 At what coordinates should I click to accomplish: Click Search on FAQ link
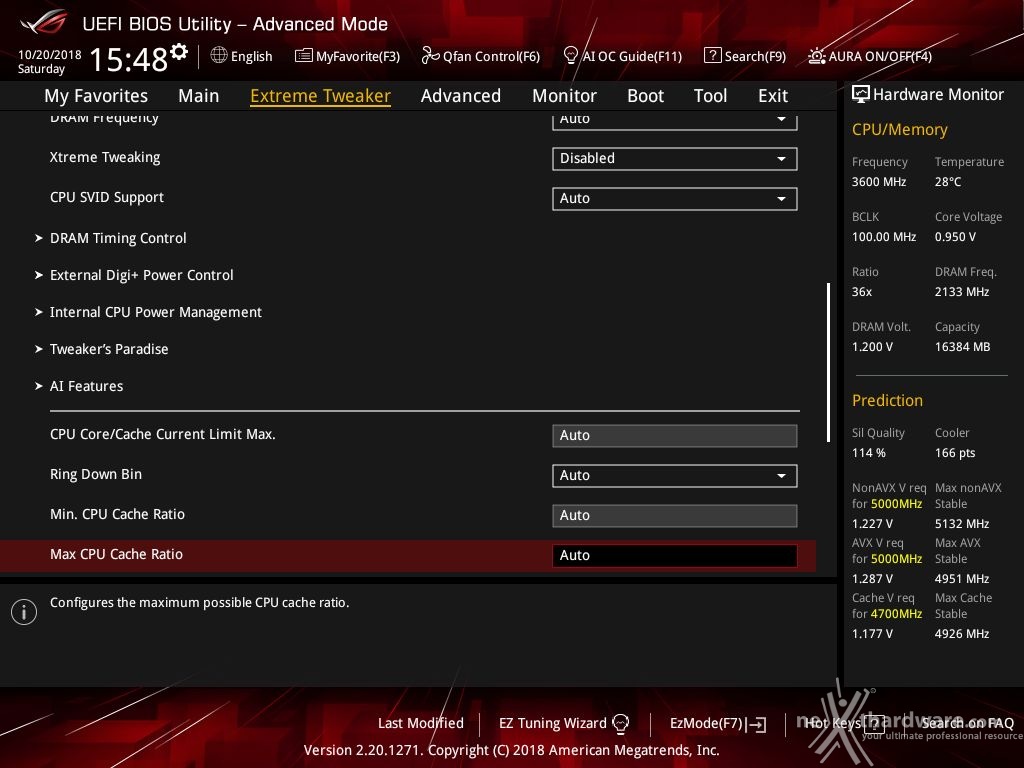tap(967, 723)
